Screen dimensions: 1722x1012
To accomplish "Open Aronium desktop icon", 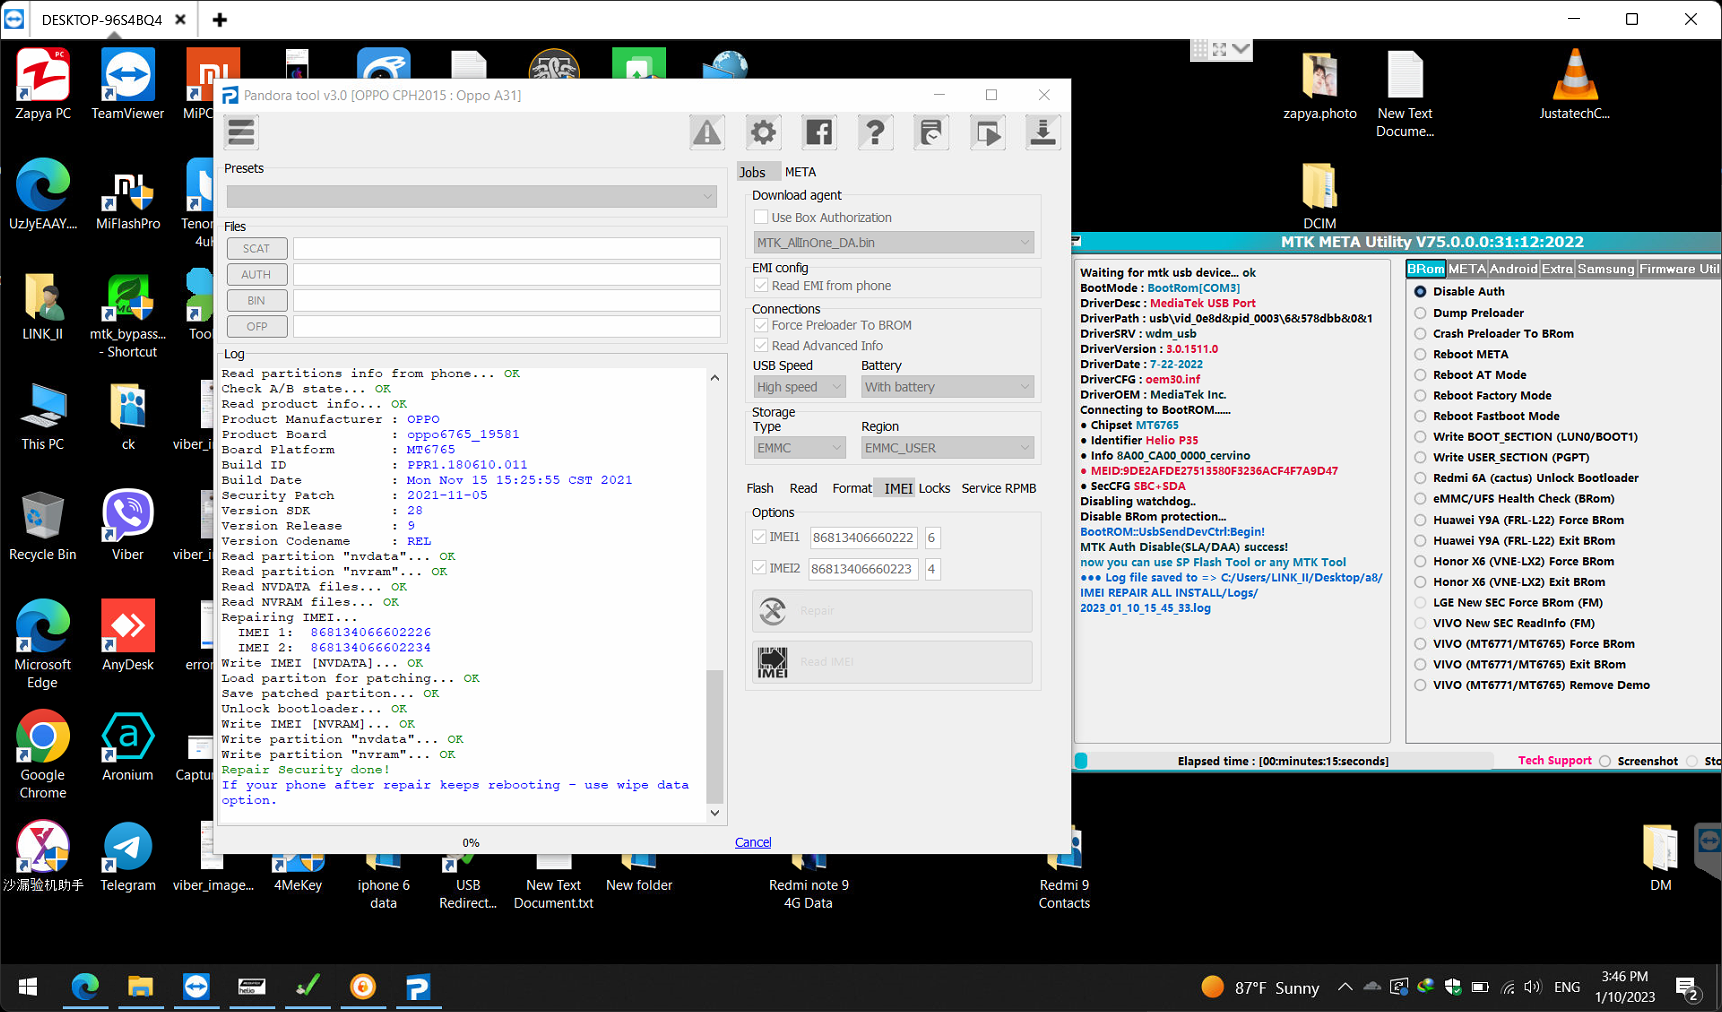I will pos(128,746).
